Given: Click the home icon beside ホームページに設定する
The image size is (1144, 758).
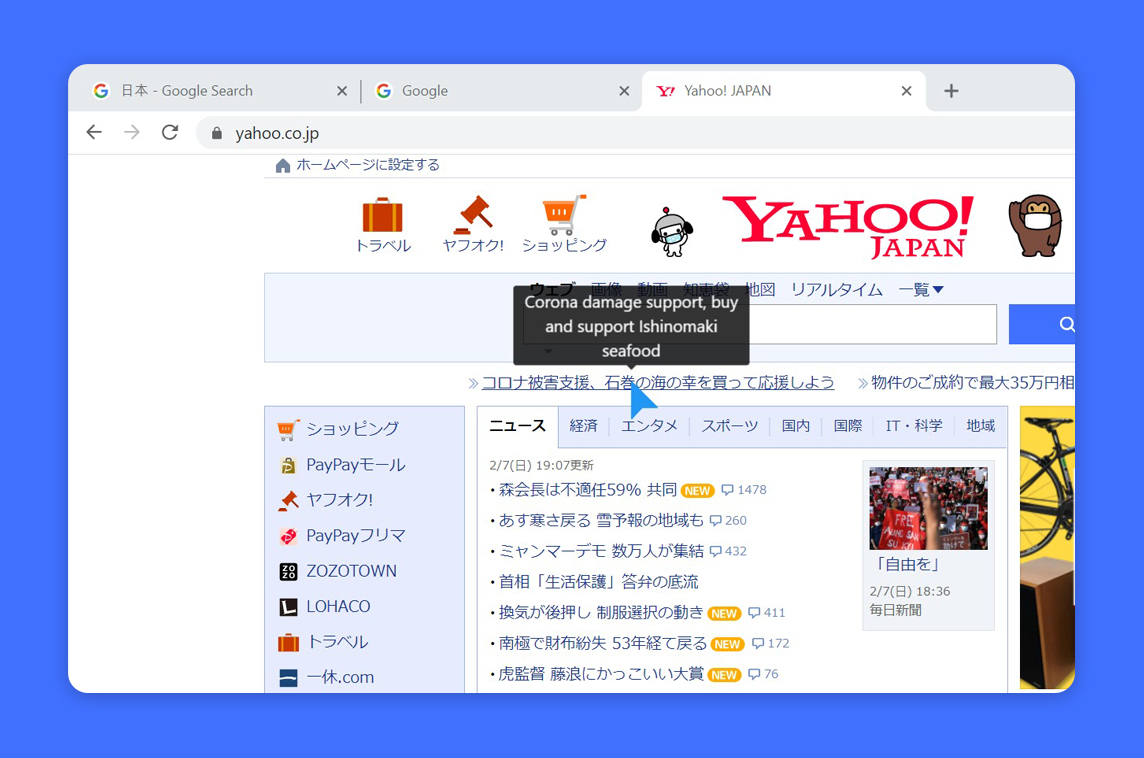Looking at the screenshot, I should [283, 166].
